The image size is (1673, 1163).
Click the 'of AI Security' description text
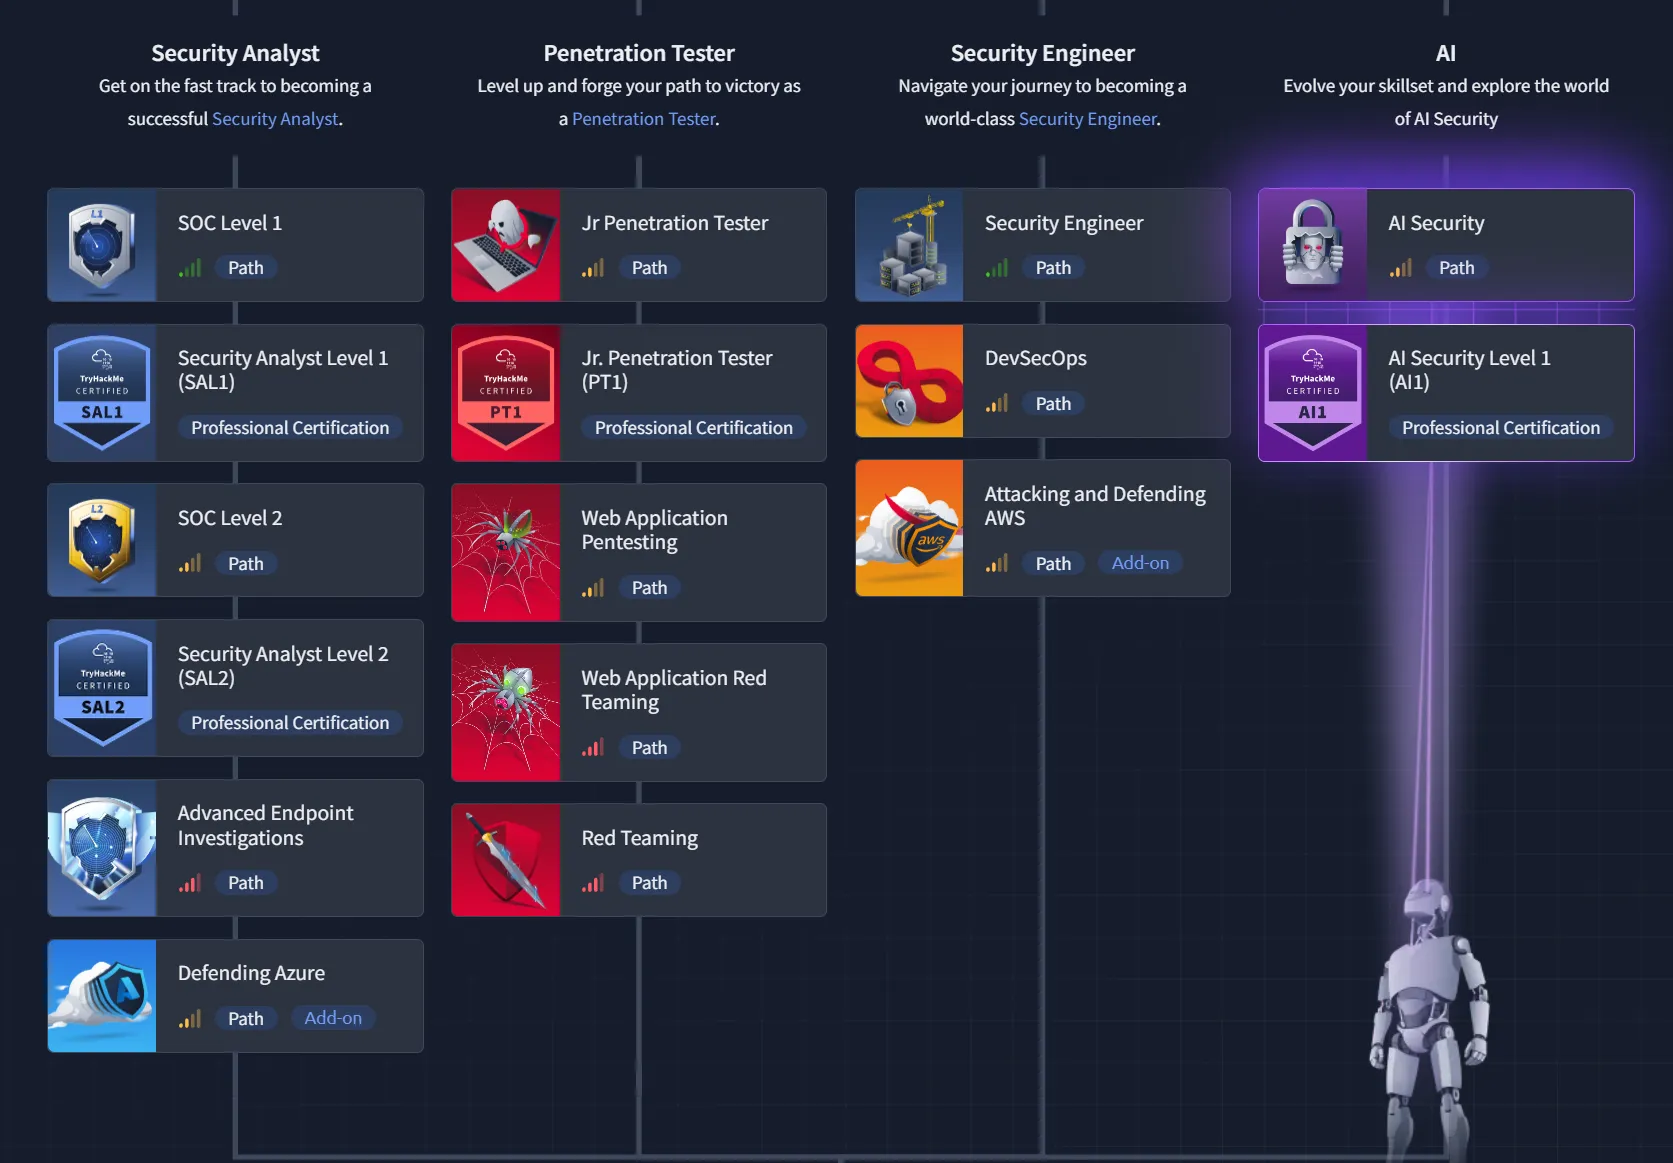(1446, 119)
